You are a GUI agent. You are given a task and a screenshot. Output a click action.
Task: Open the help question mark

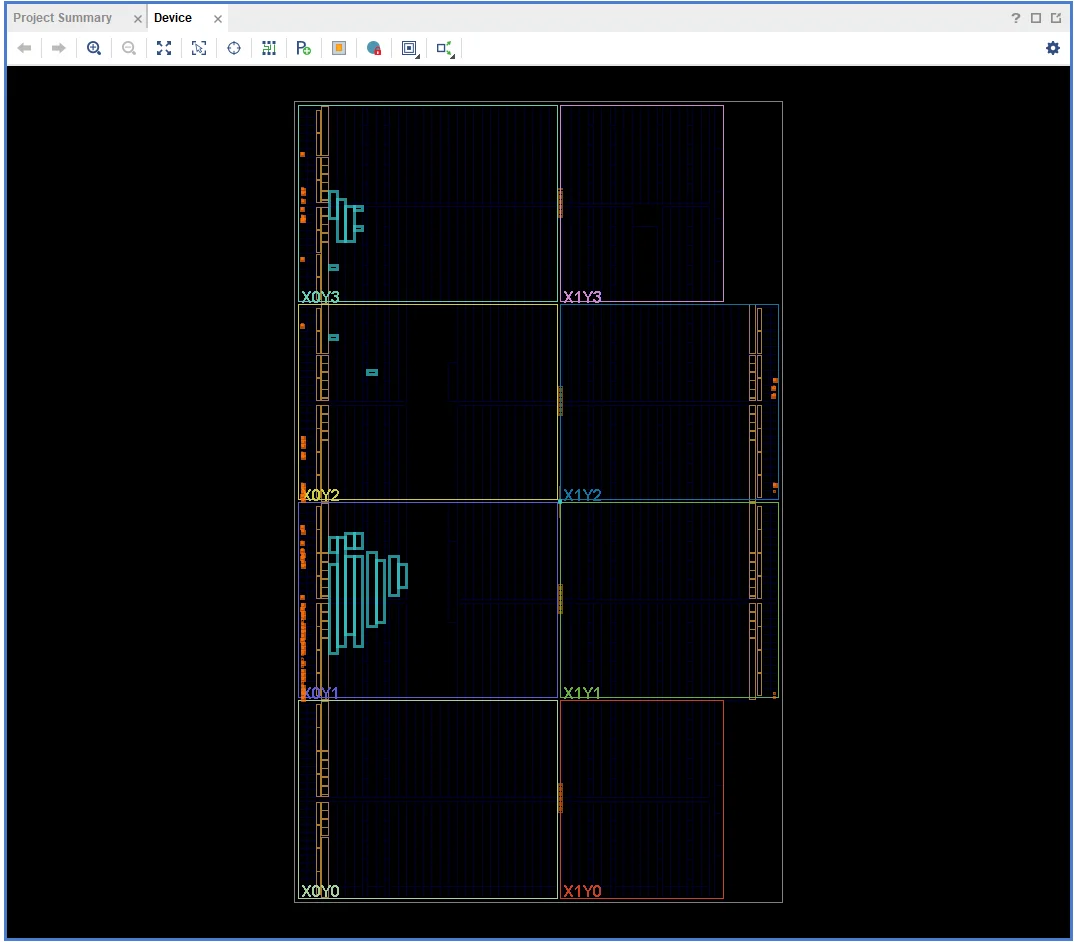[1015, 19]
